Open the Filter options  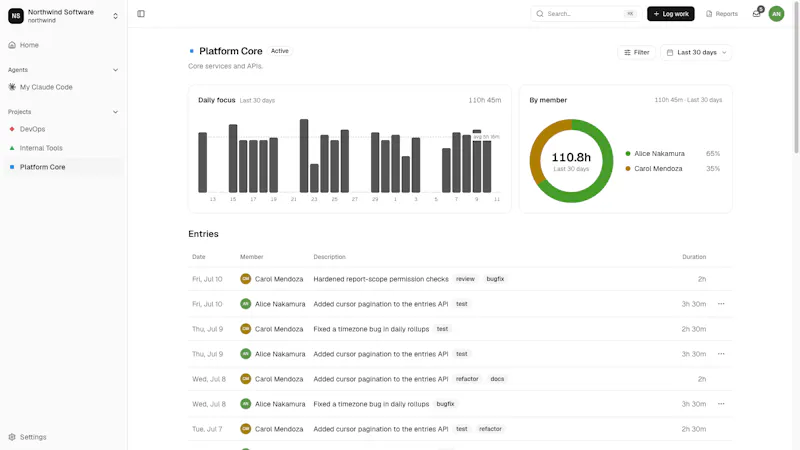[636, 53]
